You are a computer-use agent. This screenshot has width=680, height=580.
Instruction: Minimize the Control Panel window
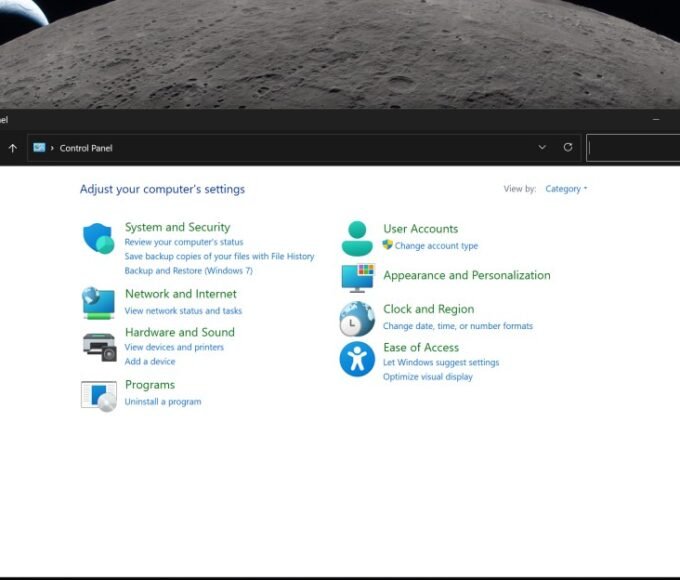(656, 119)
